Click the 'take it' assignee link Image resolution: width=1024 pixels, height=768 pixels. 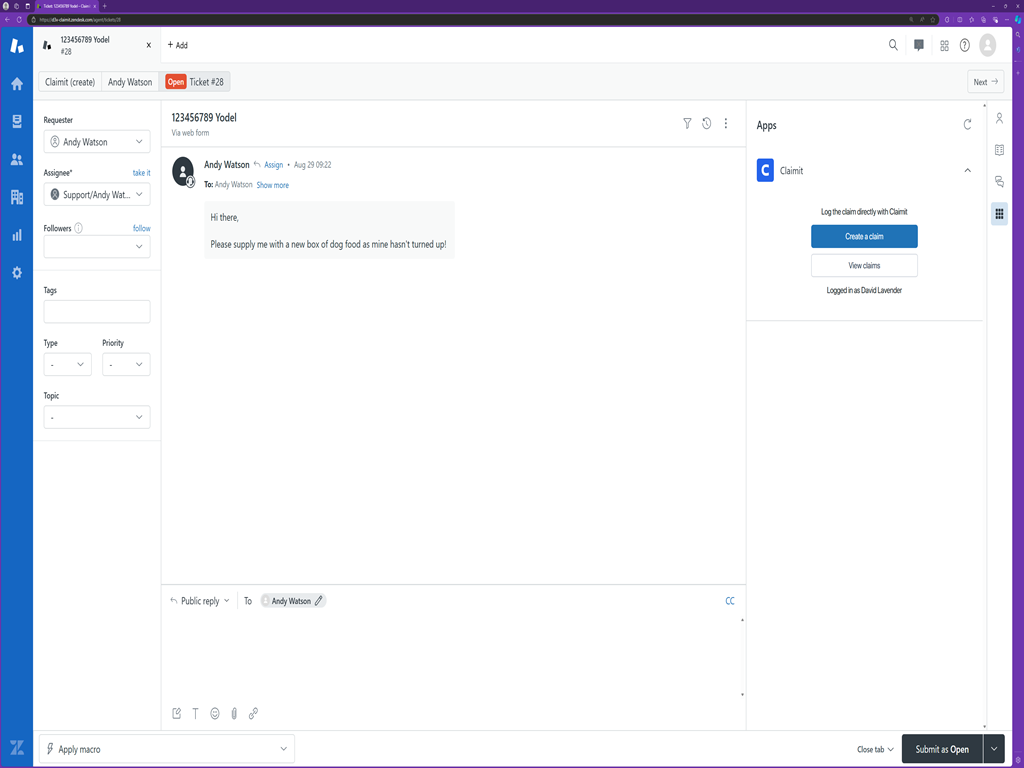coord(141,173)
